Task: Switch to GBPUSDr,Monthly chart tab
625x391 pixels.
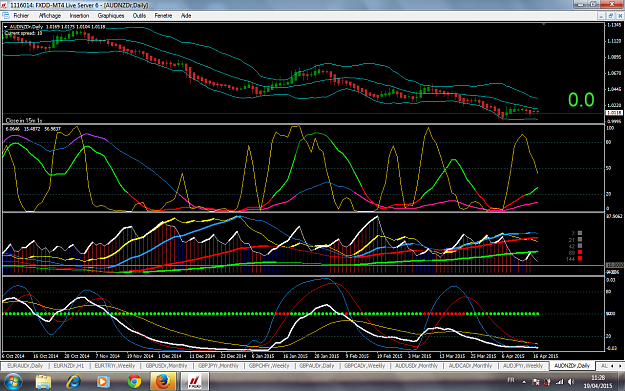Action: click(x=166, y=365)
